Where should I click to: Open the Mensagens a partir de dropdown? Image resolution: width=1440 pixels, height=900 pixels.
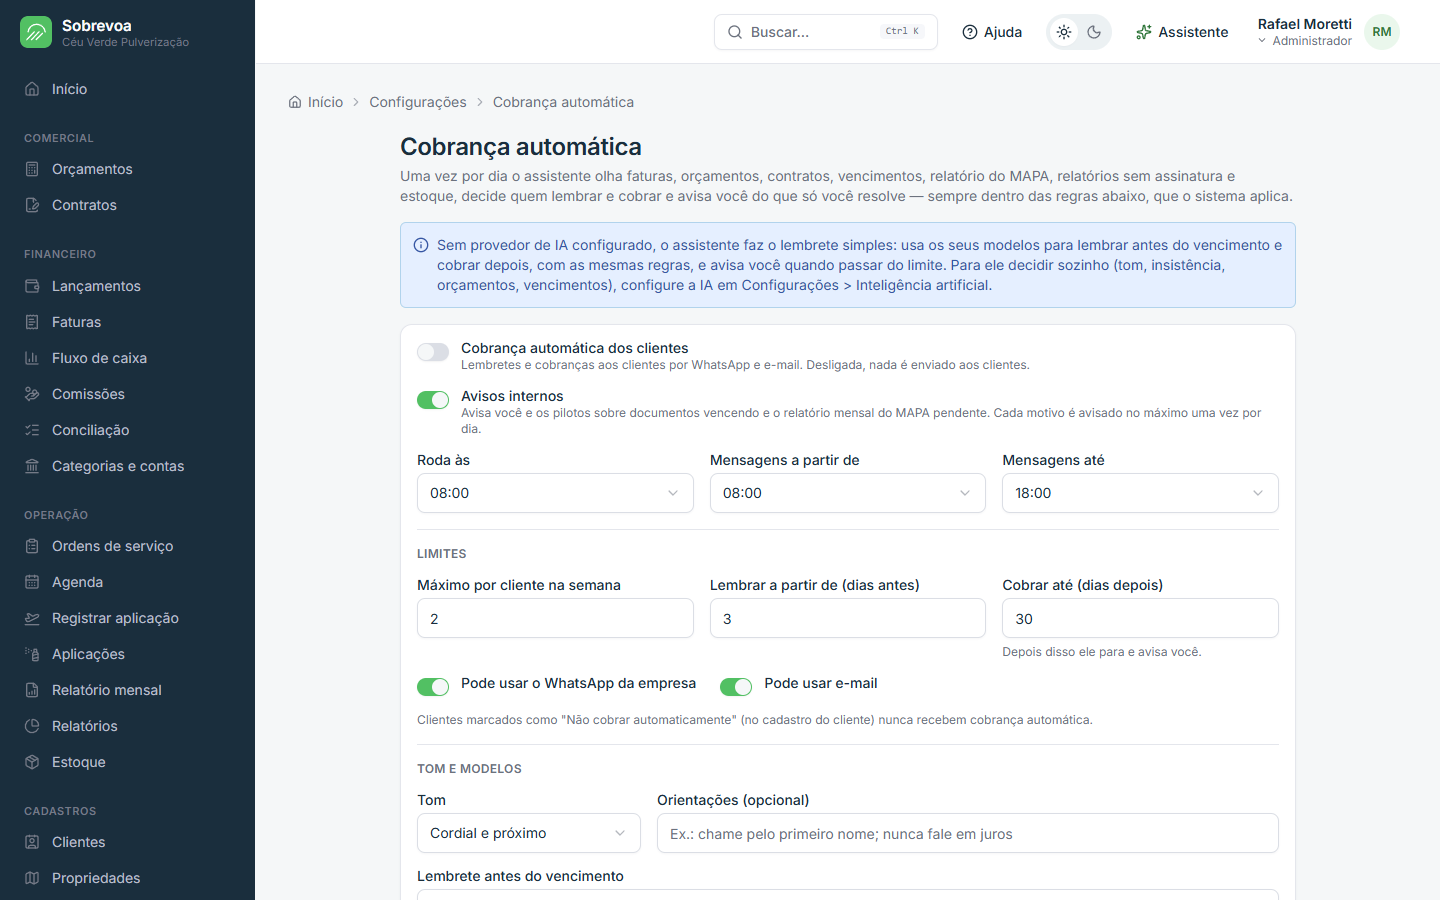(848, 493)
